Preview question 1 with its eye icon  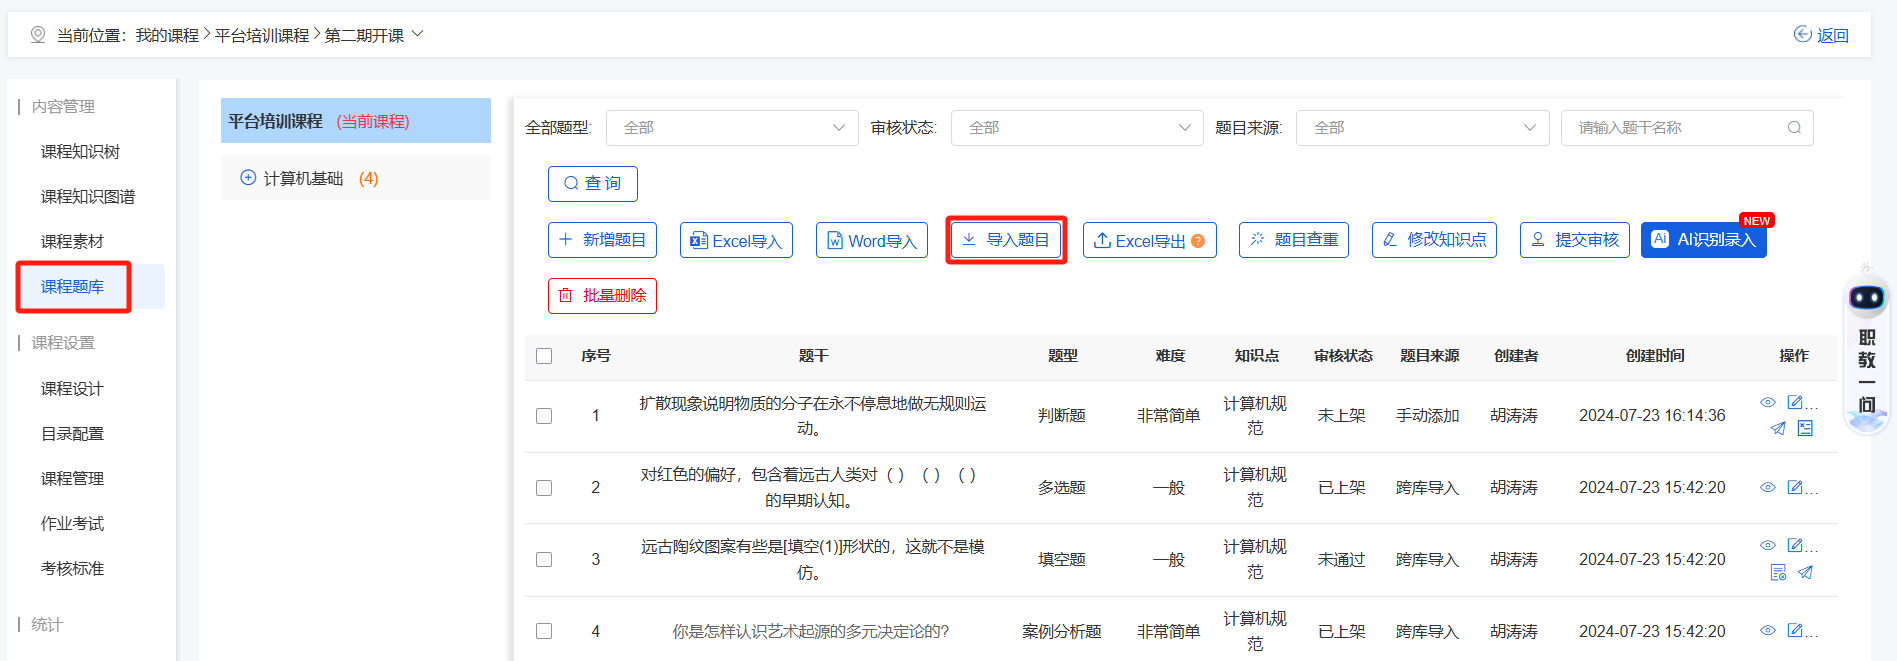[1768, 402]
